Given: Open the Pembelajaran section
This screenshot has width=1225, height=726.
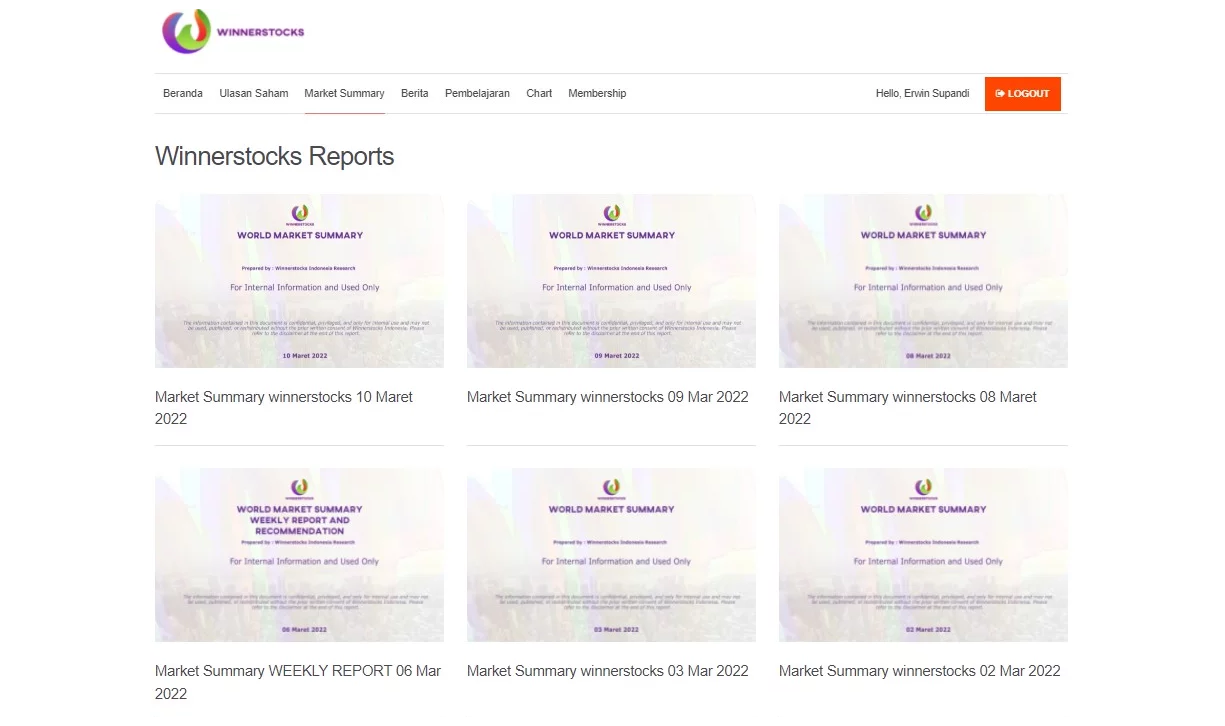Looking at the screenshot, I should (x=477, y=93).
